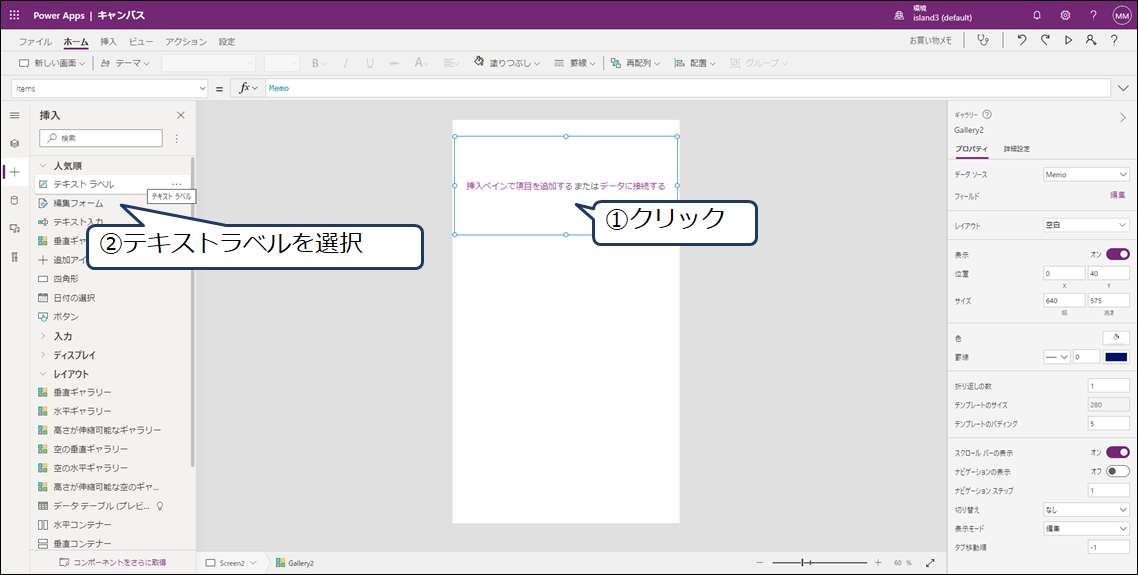Image resolution: width=1138 pixels, height=575 pixels.
Task: Click データに接続する link in gallery
Action: click(633, 187)
